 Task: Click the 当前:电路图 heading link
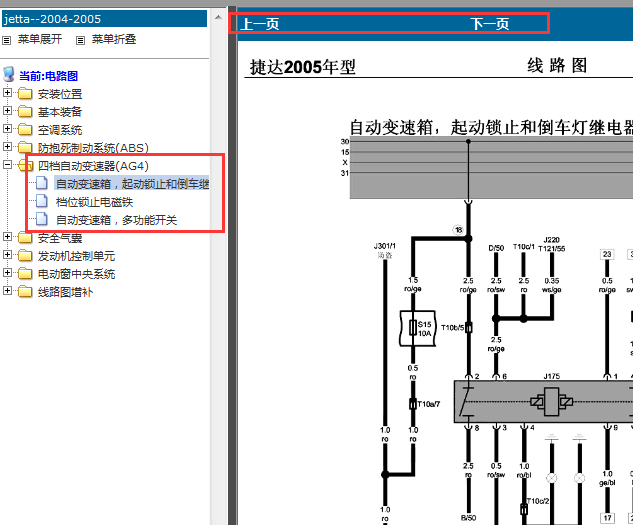[48, 76]
